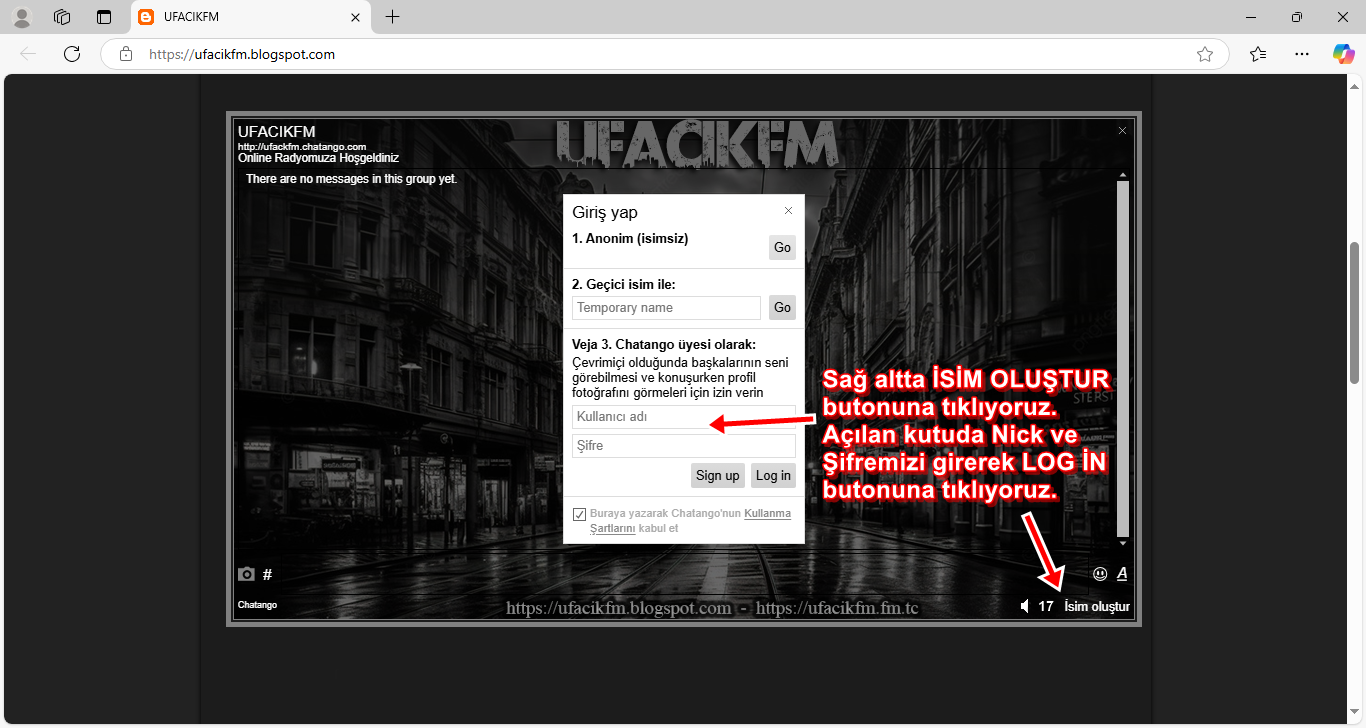View site information via the lock icon
Viewport: 1366px width, 728px height.
[x=126, y=54]
